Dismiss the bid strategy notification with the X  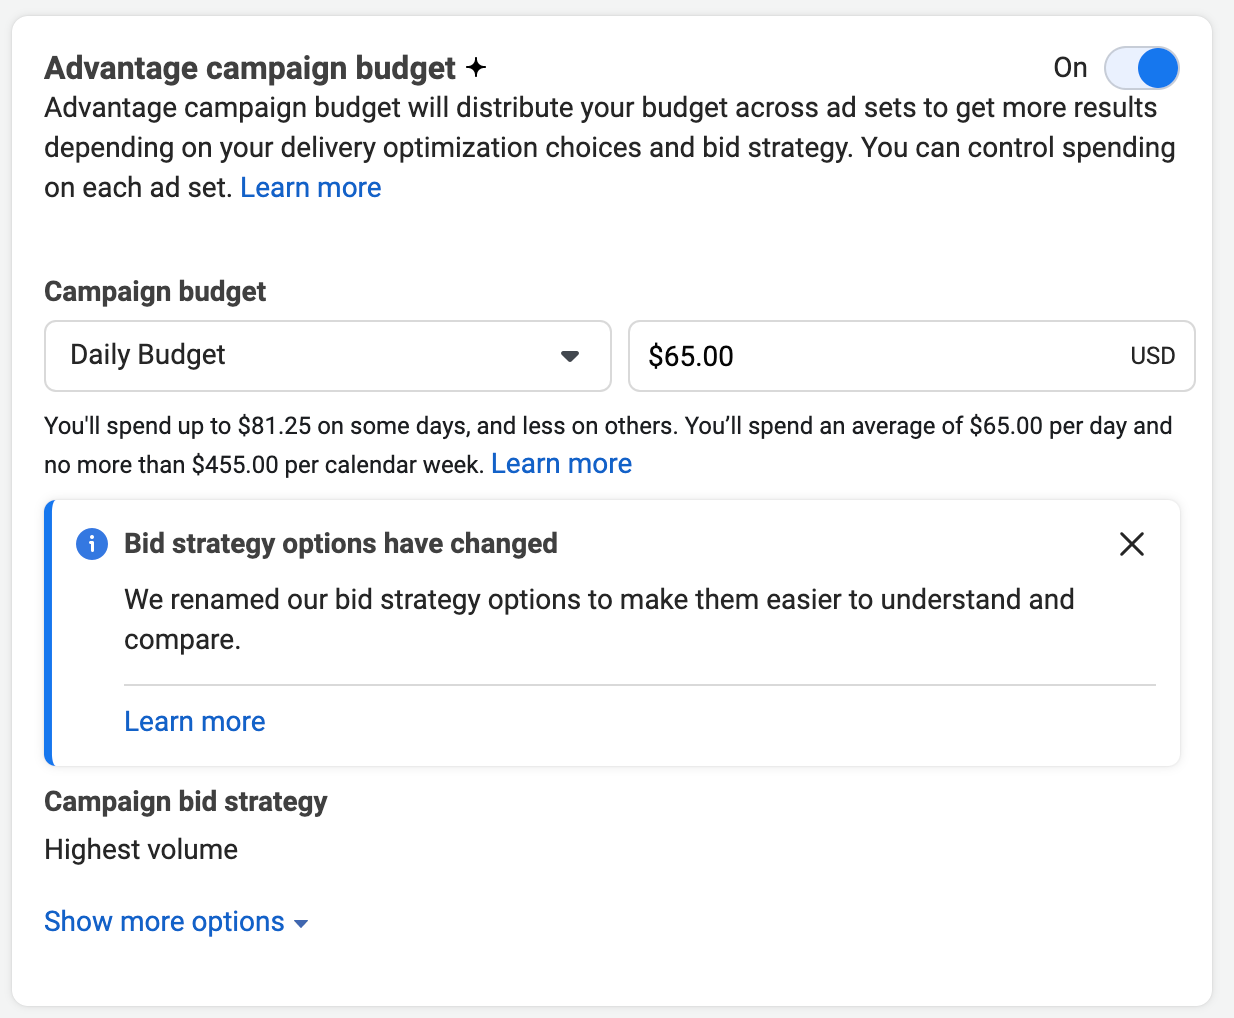click(x=1131, y=544)
